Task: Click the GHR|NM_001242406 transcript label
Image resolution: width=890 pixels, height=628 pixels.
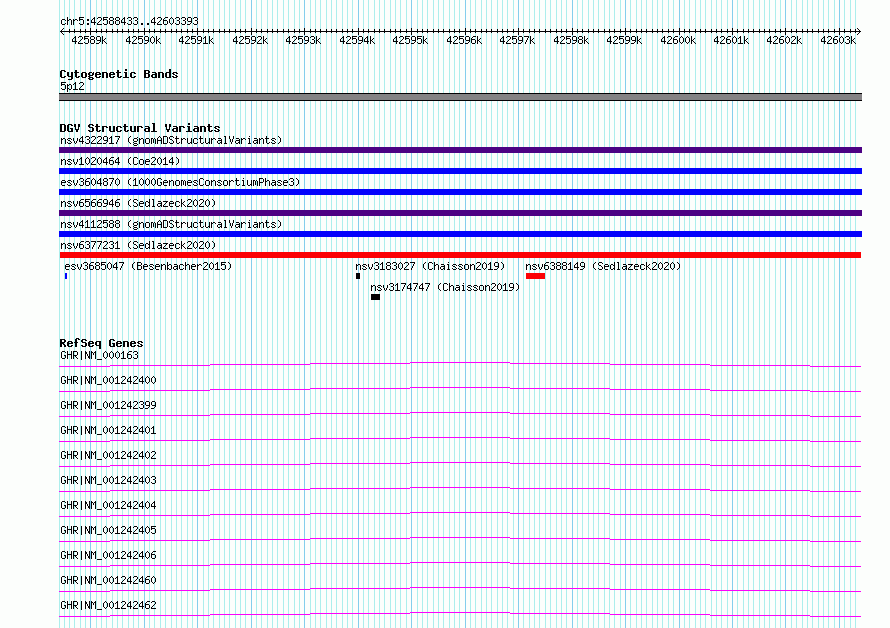Action: pos(108,555)
